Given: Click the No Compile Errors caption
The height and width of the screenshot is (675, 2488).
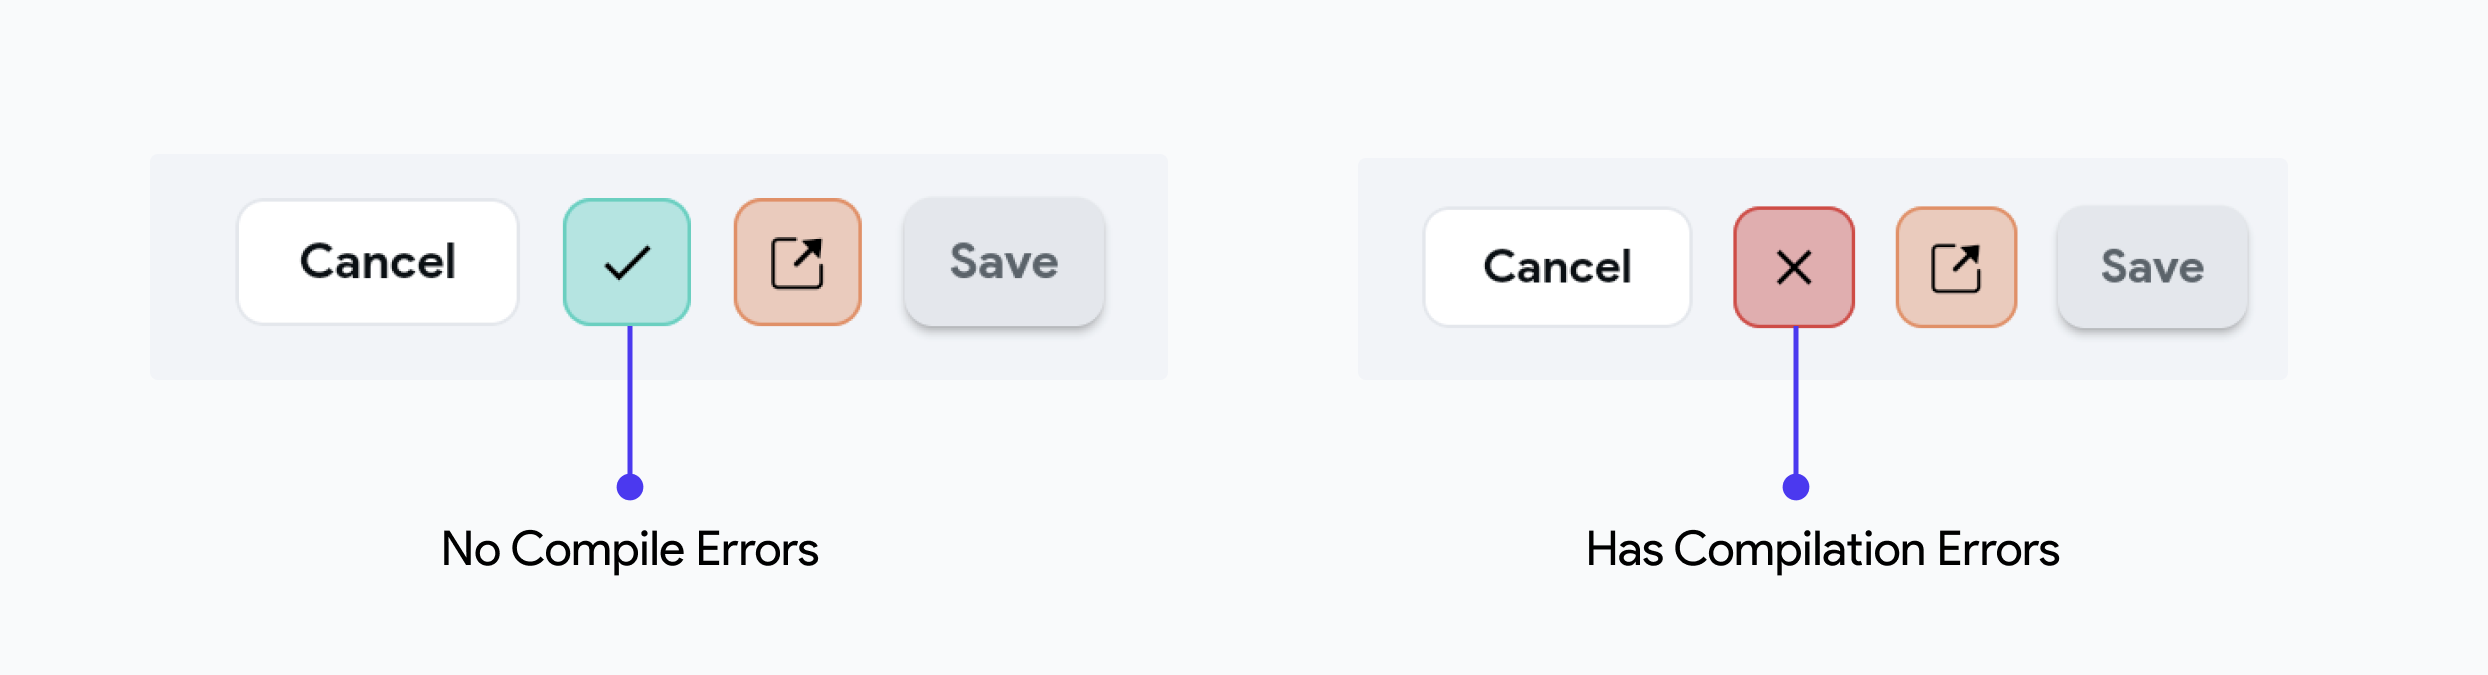Looking at the screenshot, I should [630, 549].
